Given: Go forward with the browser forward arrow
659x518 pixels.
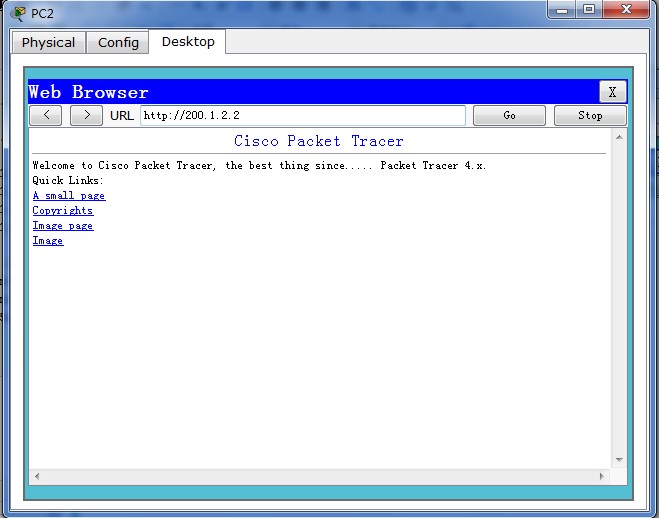Looking at the screenshot, I should (86, 115).
